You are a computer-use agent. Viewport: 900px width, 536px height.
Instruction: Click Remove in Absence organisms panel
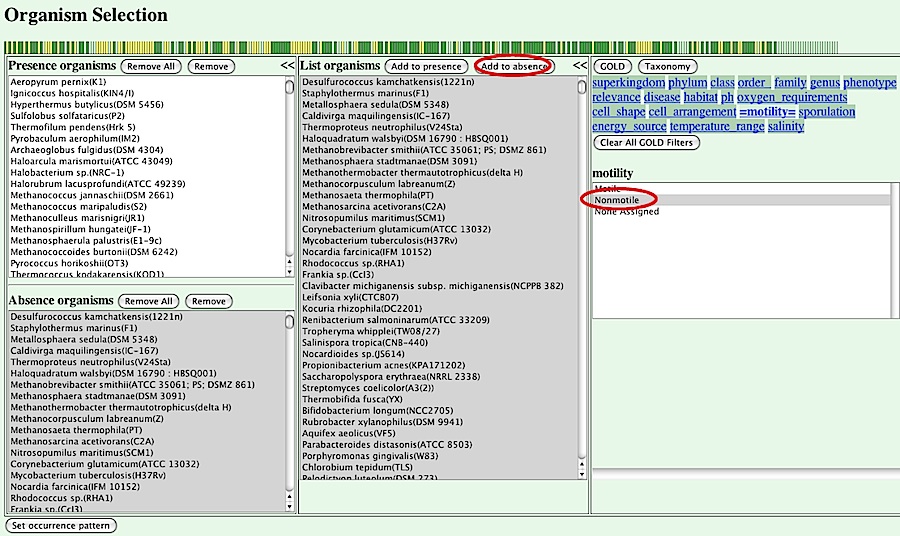208,301
